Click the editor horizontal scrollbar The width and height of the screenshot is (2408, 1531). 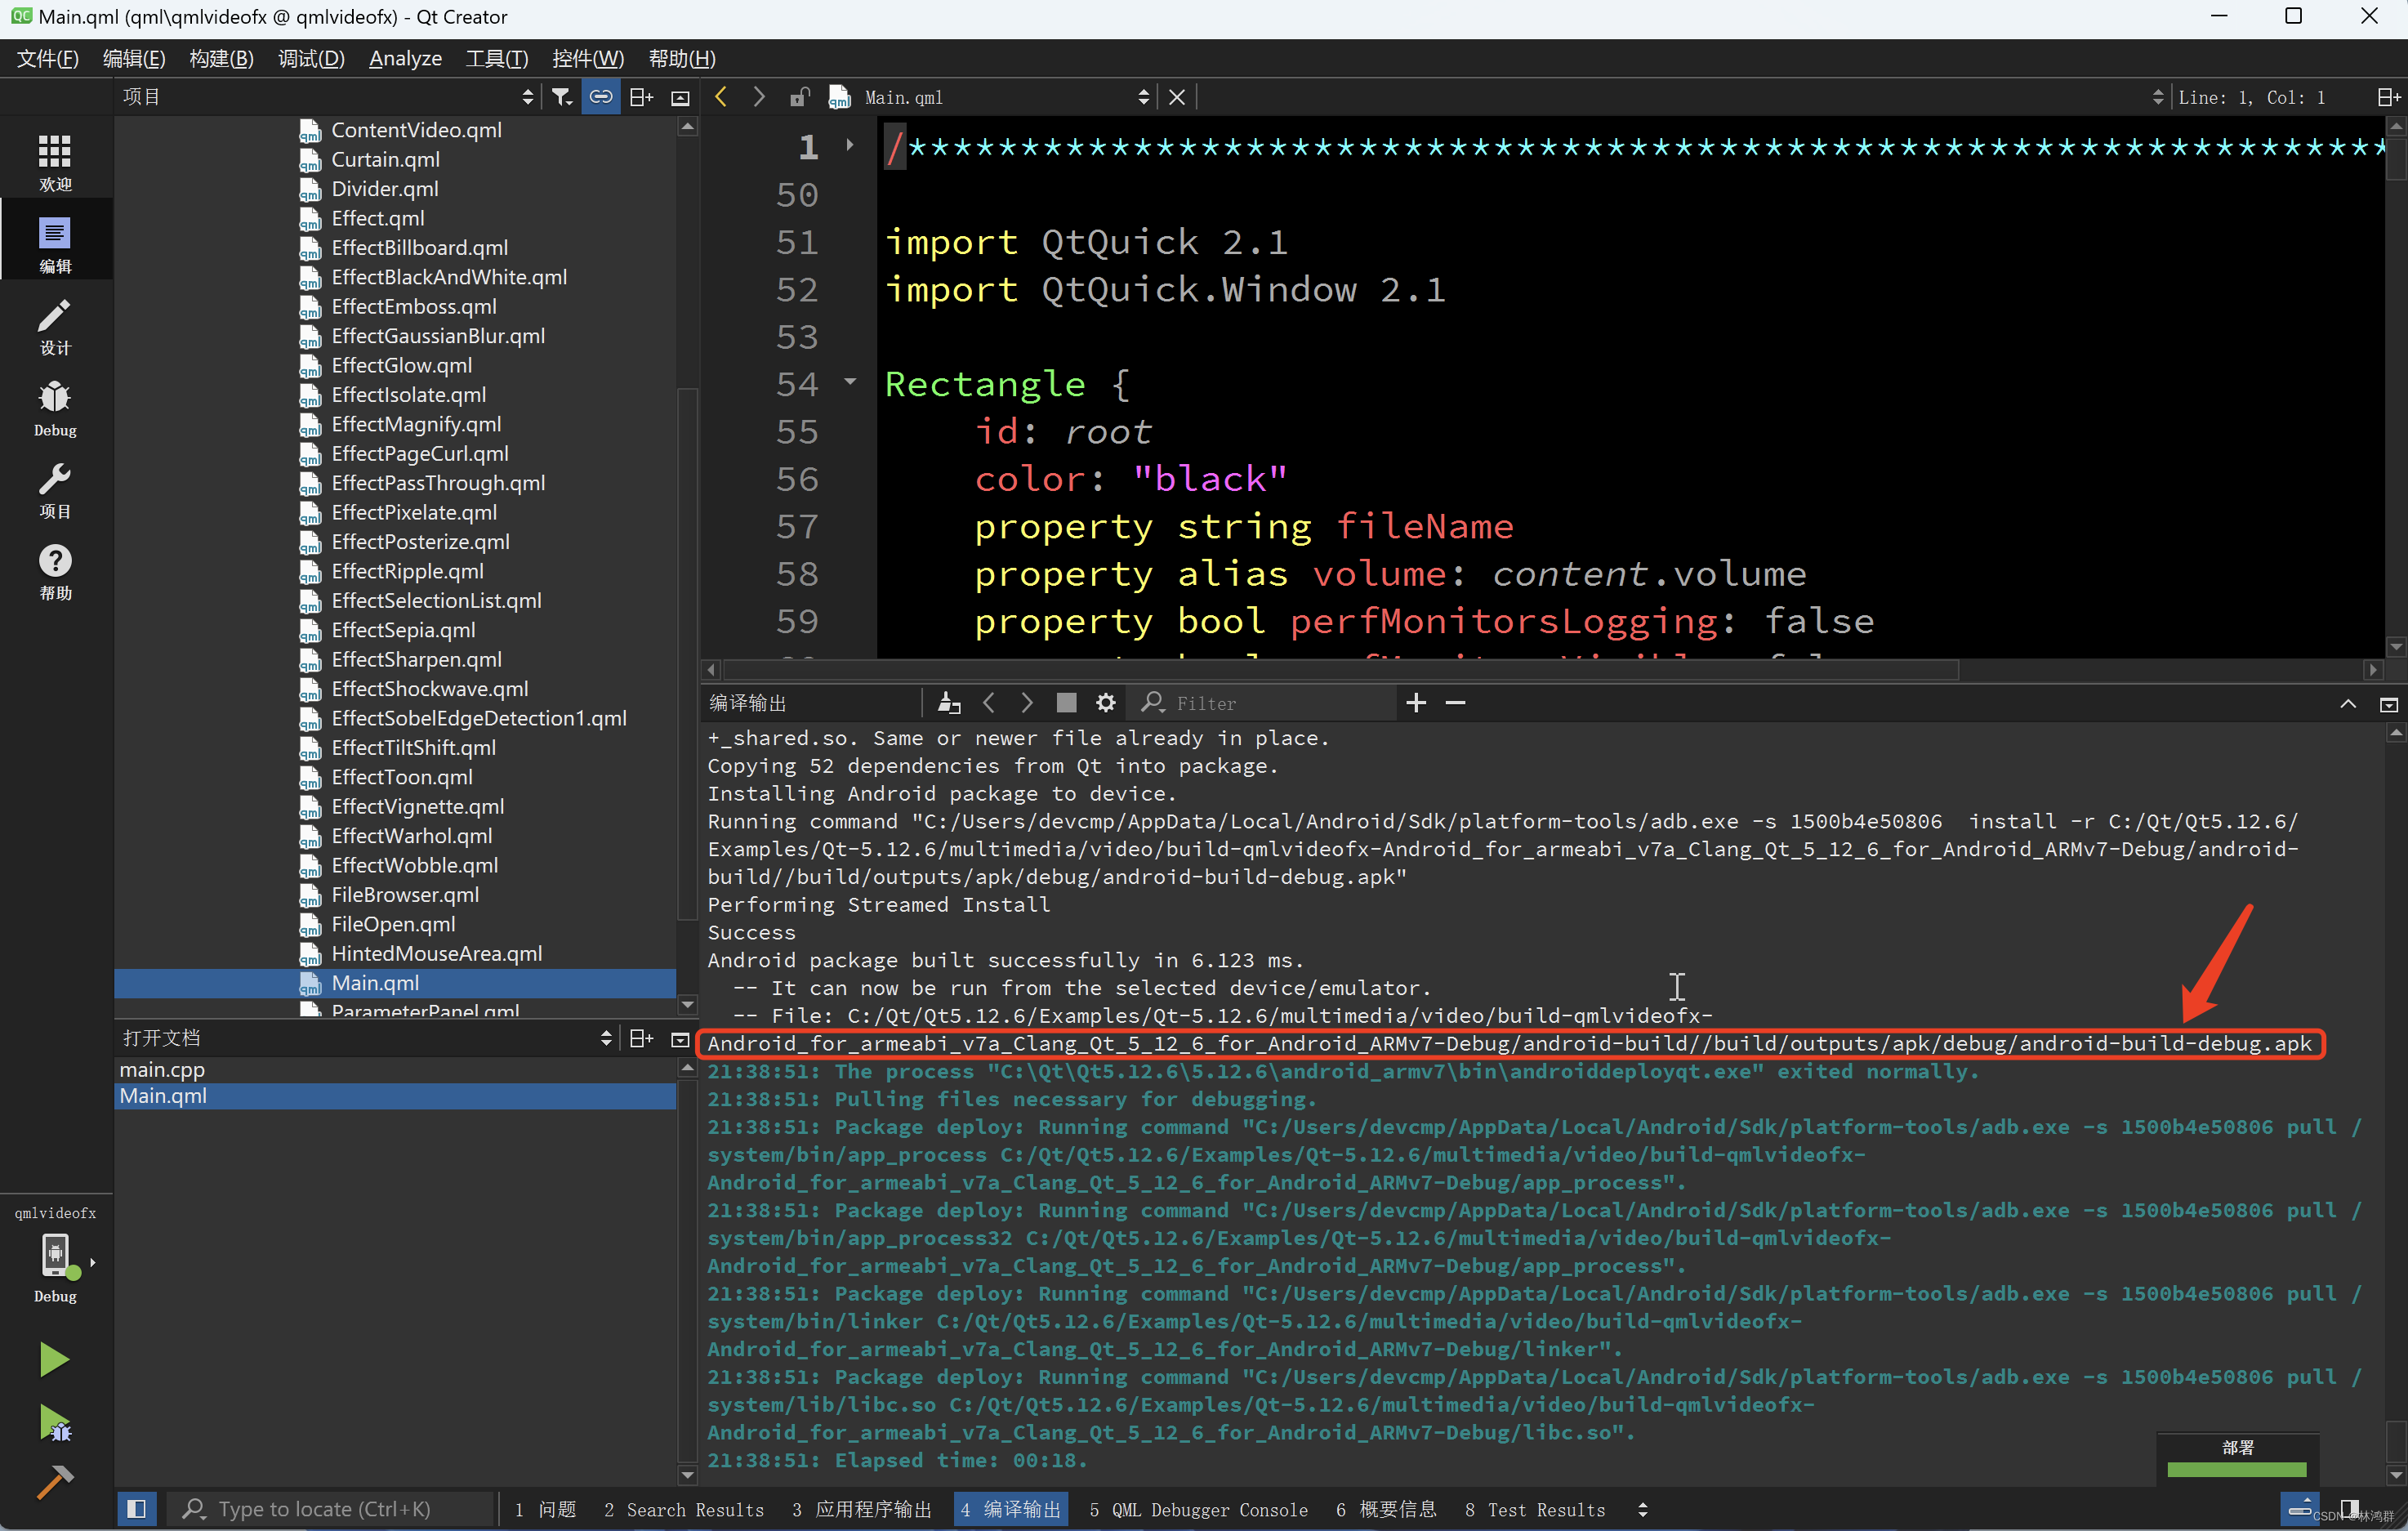[x=1340, y=669]
